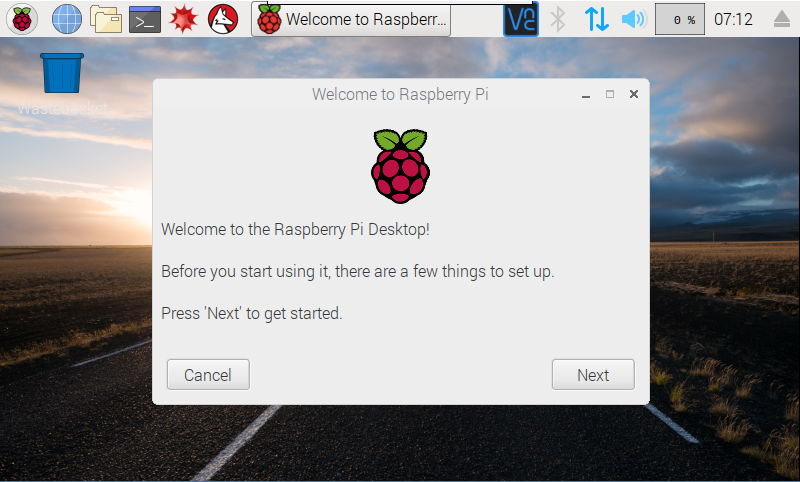800x482 pixels.
Task: Launch the Wolfram wolf icon
Action: pyautogui.click(x=223, y=19)
